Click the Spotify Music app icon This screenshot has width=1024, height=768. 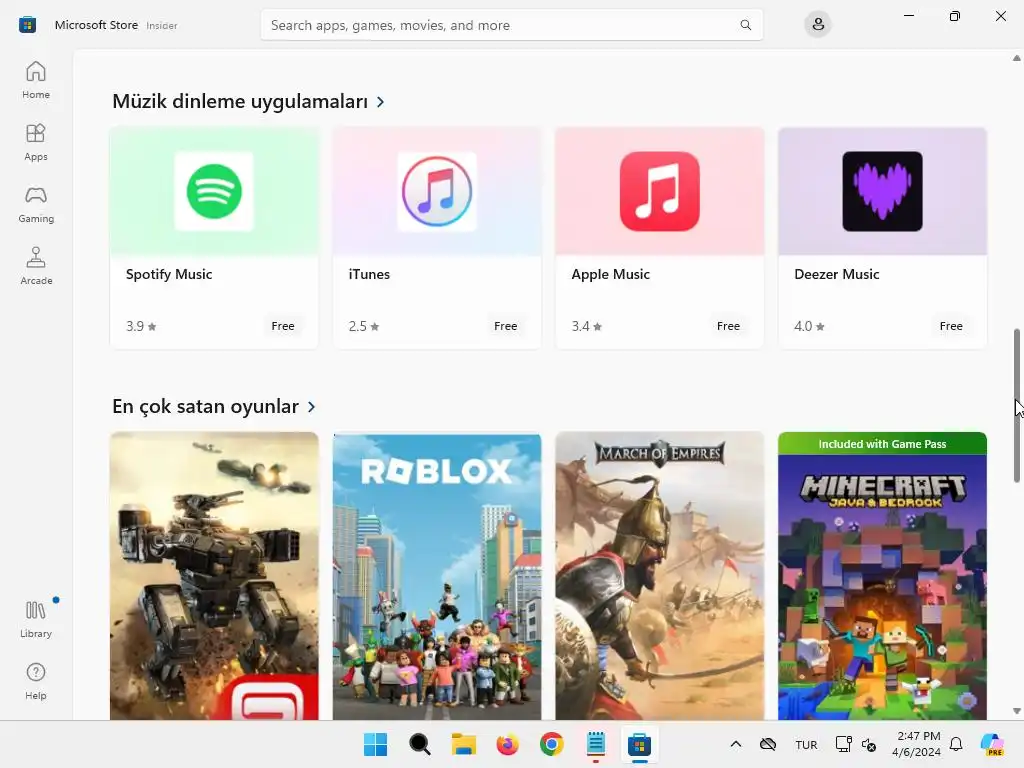(214, 191)
